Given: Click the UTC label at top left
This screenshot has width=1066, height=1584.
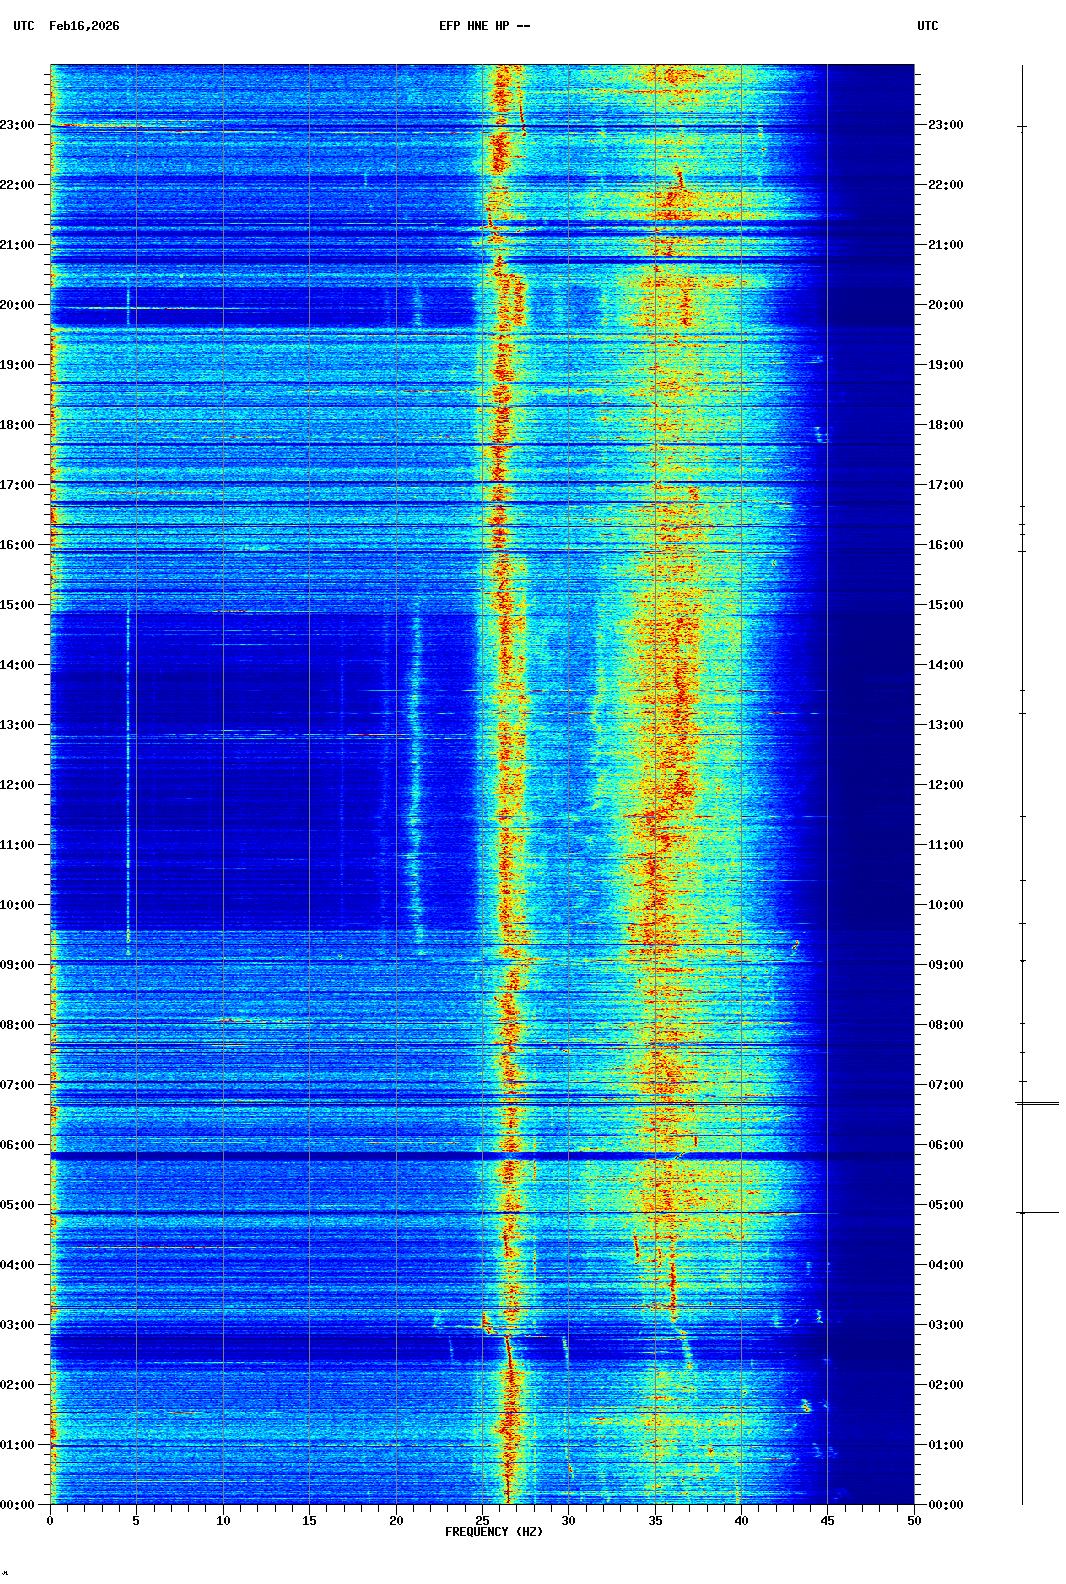Looking at the screenshot, I should point(24,26).
